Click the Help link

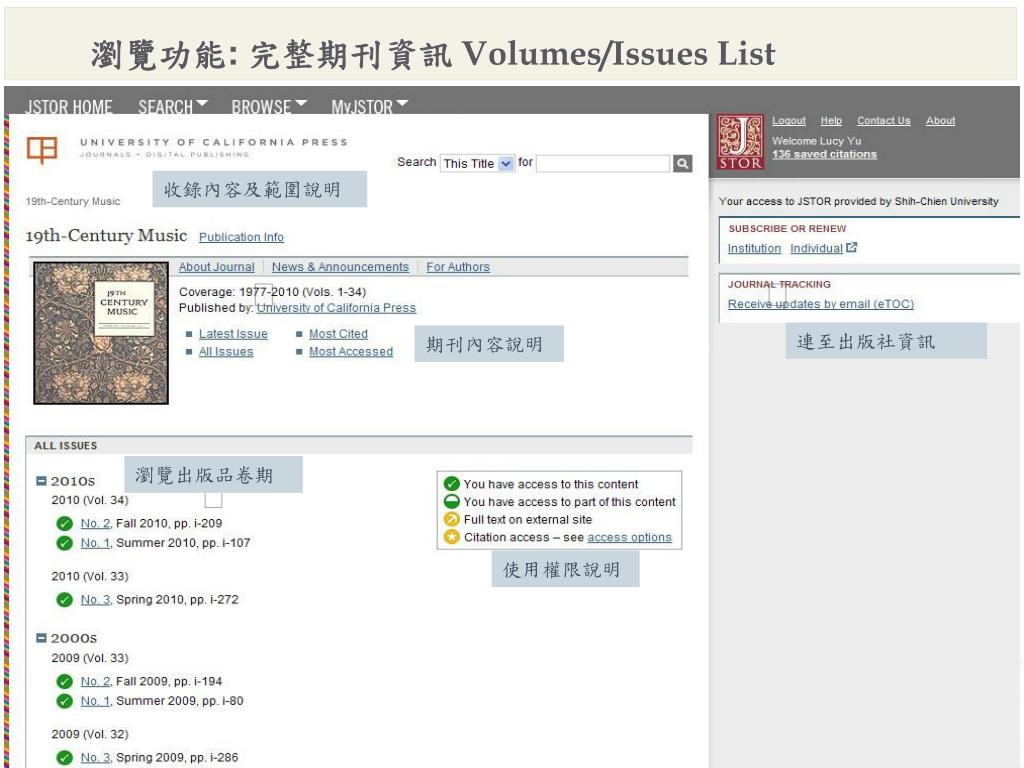pos(831,121)
